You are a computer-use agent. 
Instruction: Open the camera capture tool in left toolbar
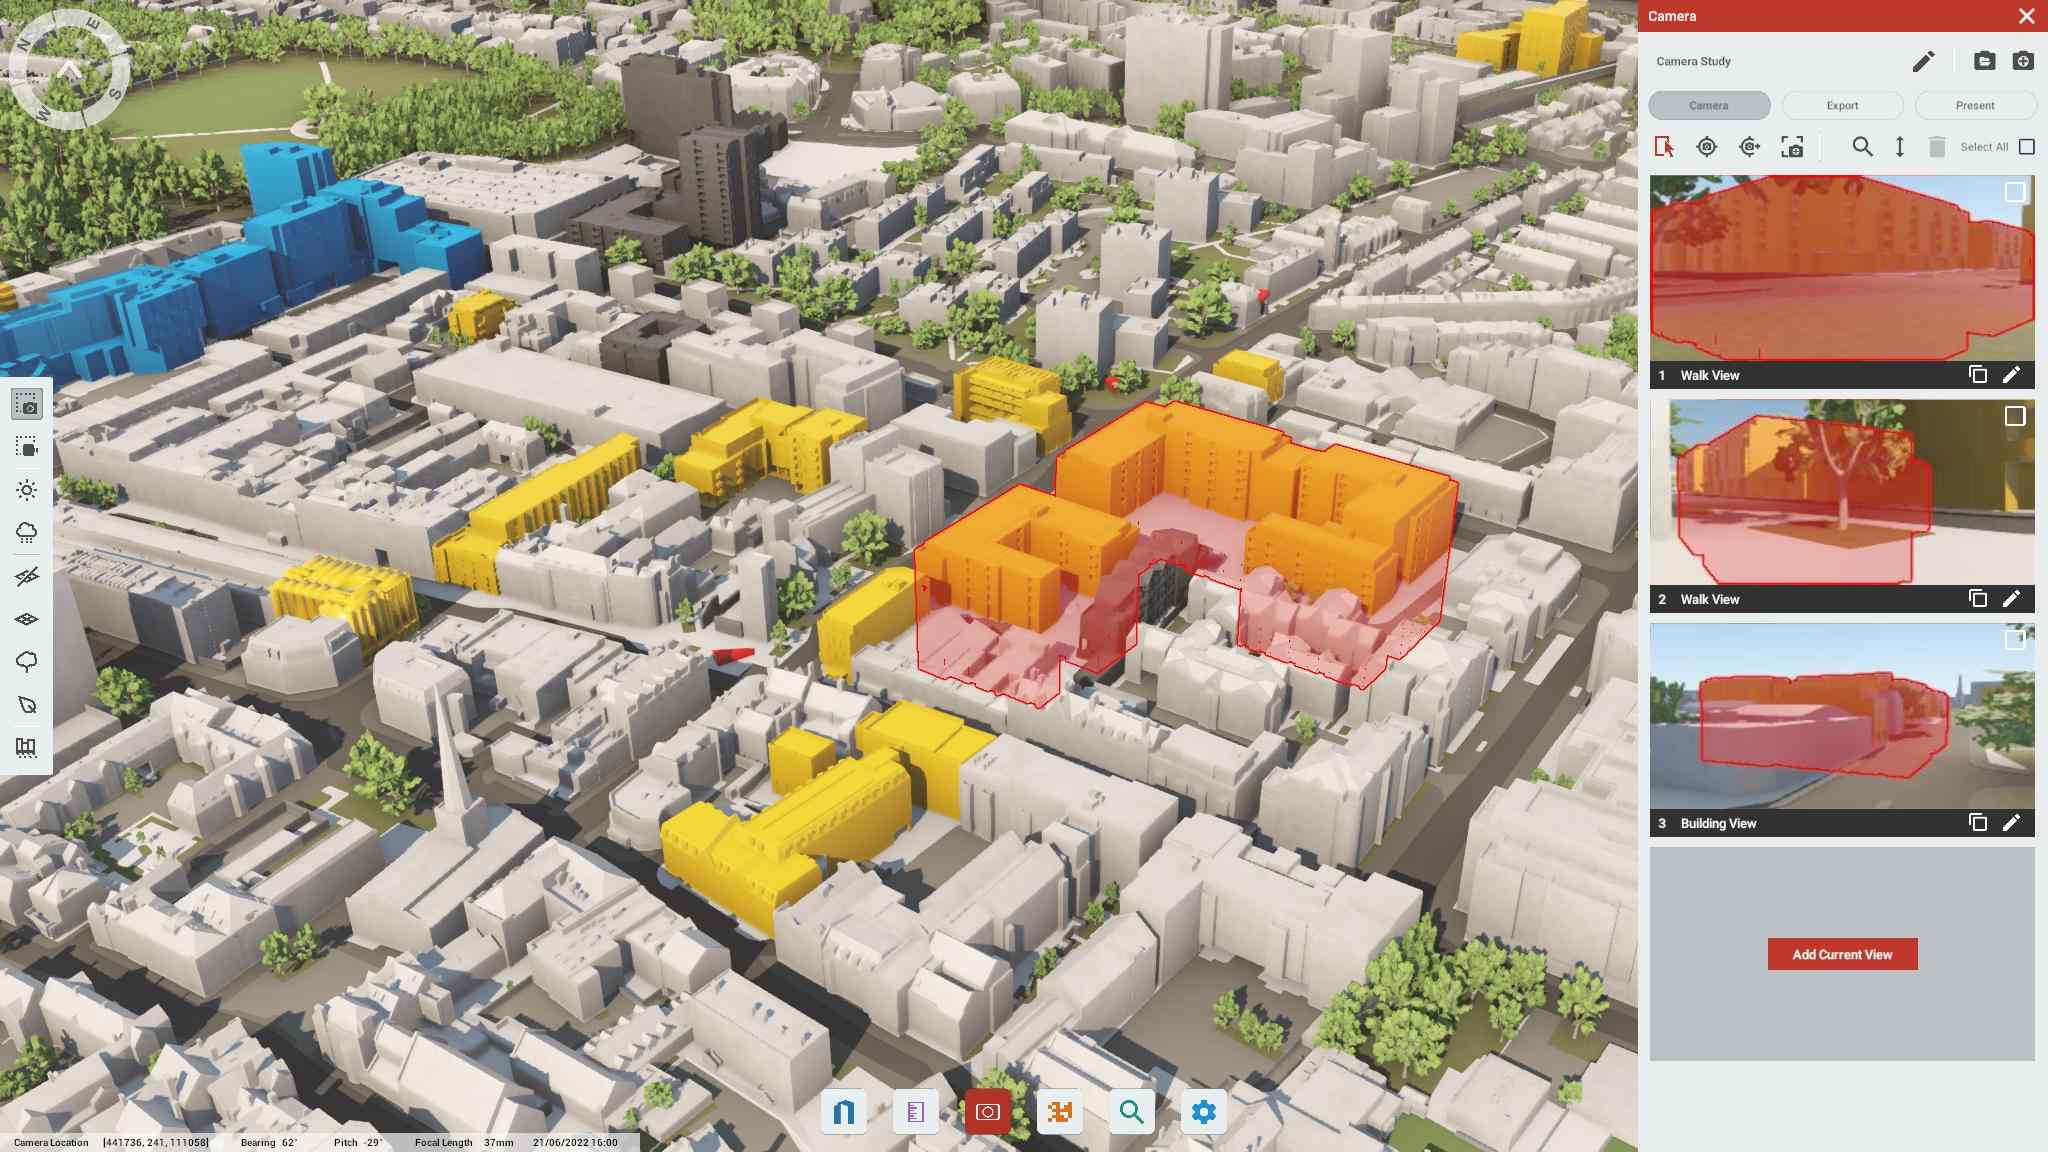point(27,404)
